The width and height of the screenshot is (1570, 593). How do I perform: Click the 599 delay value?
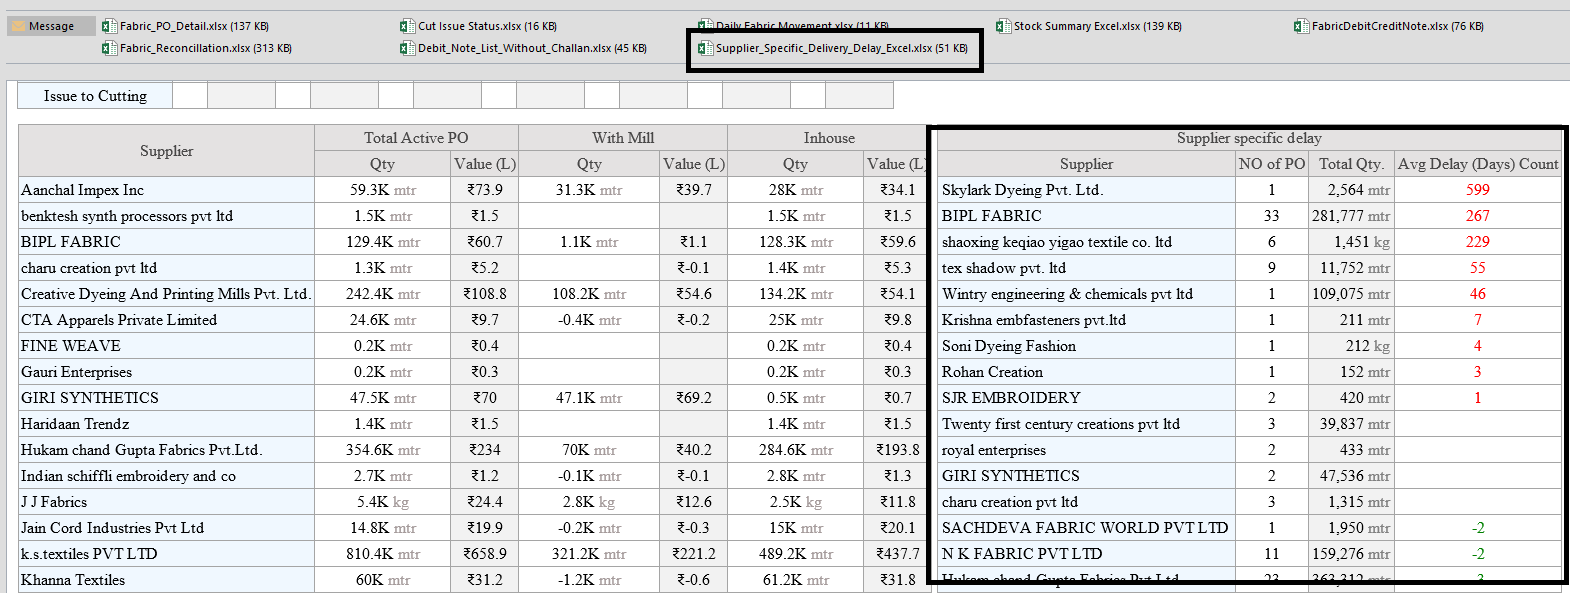pos(1478,190)
